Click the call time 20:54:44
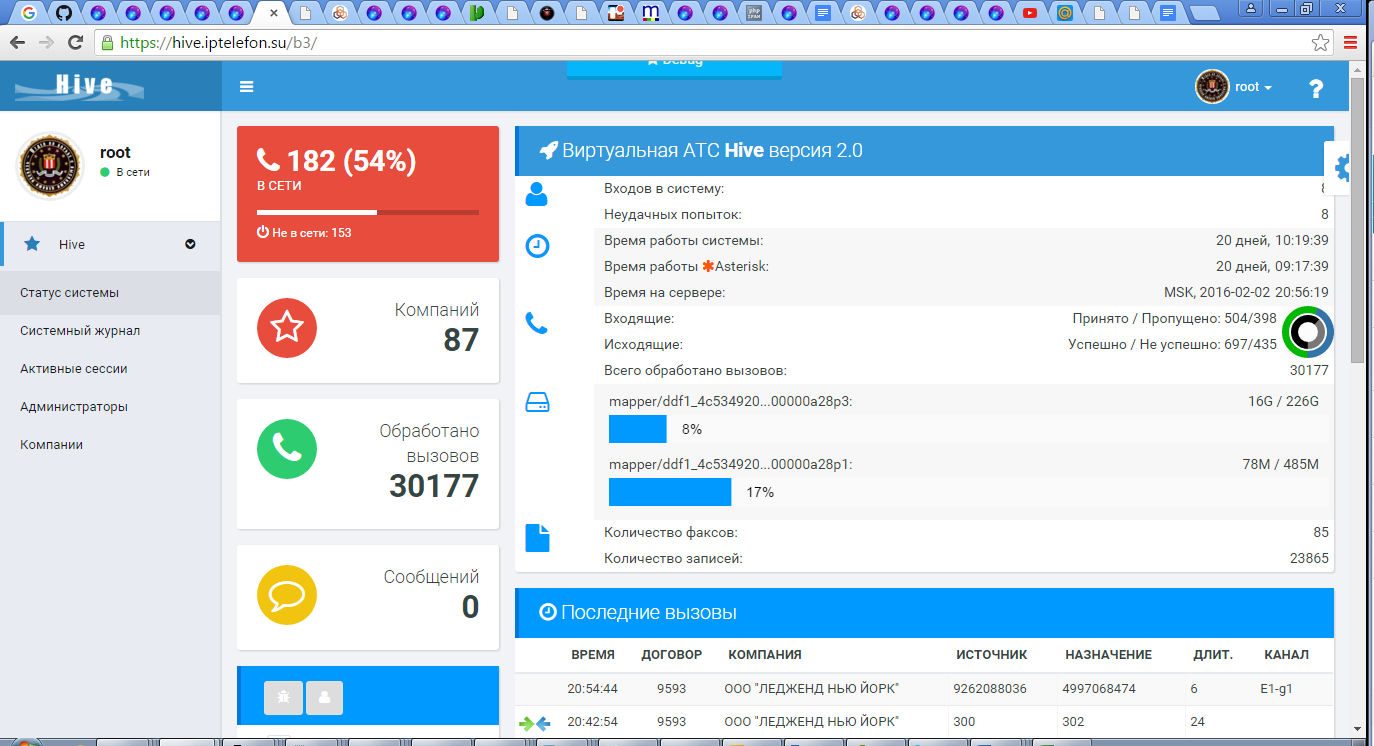 [593, 689]
